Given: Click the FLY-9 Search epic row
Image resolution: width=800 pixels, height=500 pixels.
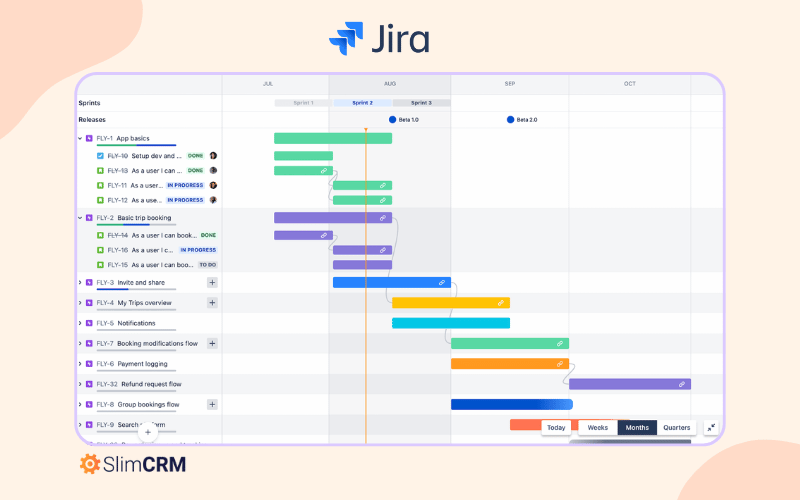Looking at the screenshot, I should (x=149, y=425).
